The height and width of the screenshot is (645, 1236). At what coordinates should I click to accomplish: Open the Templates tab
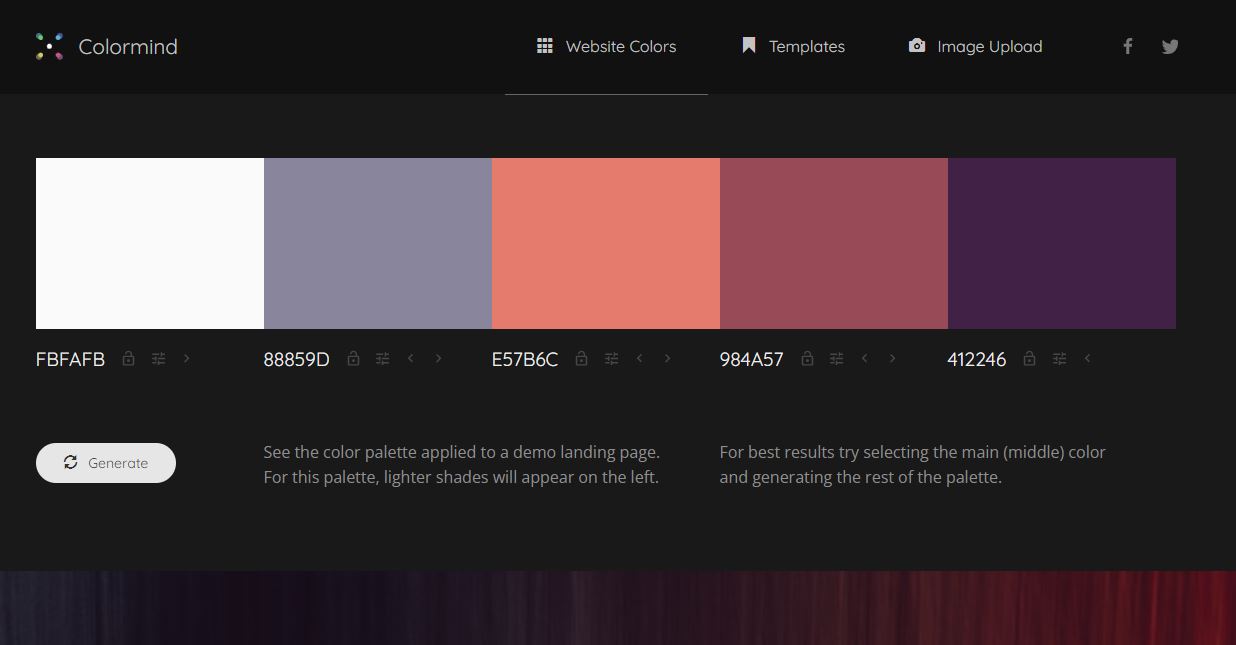pos(793,46)
